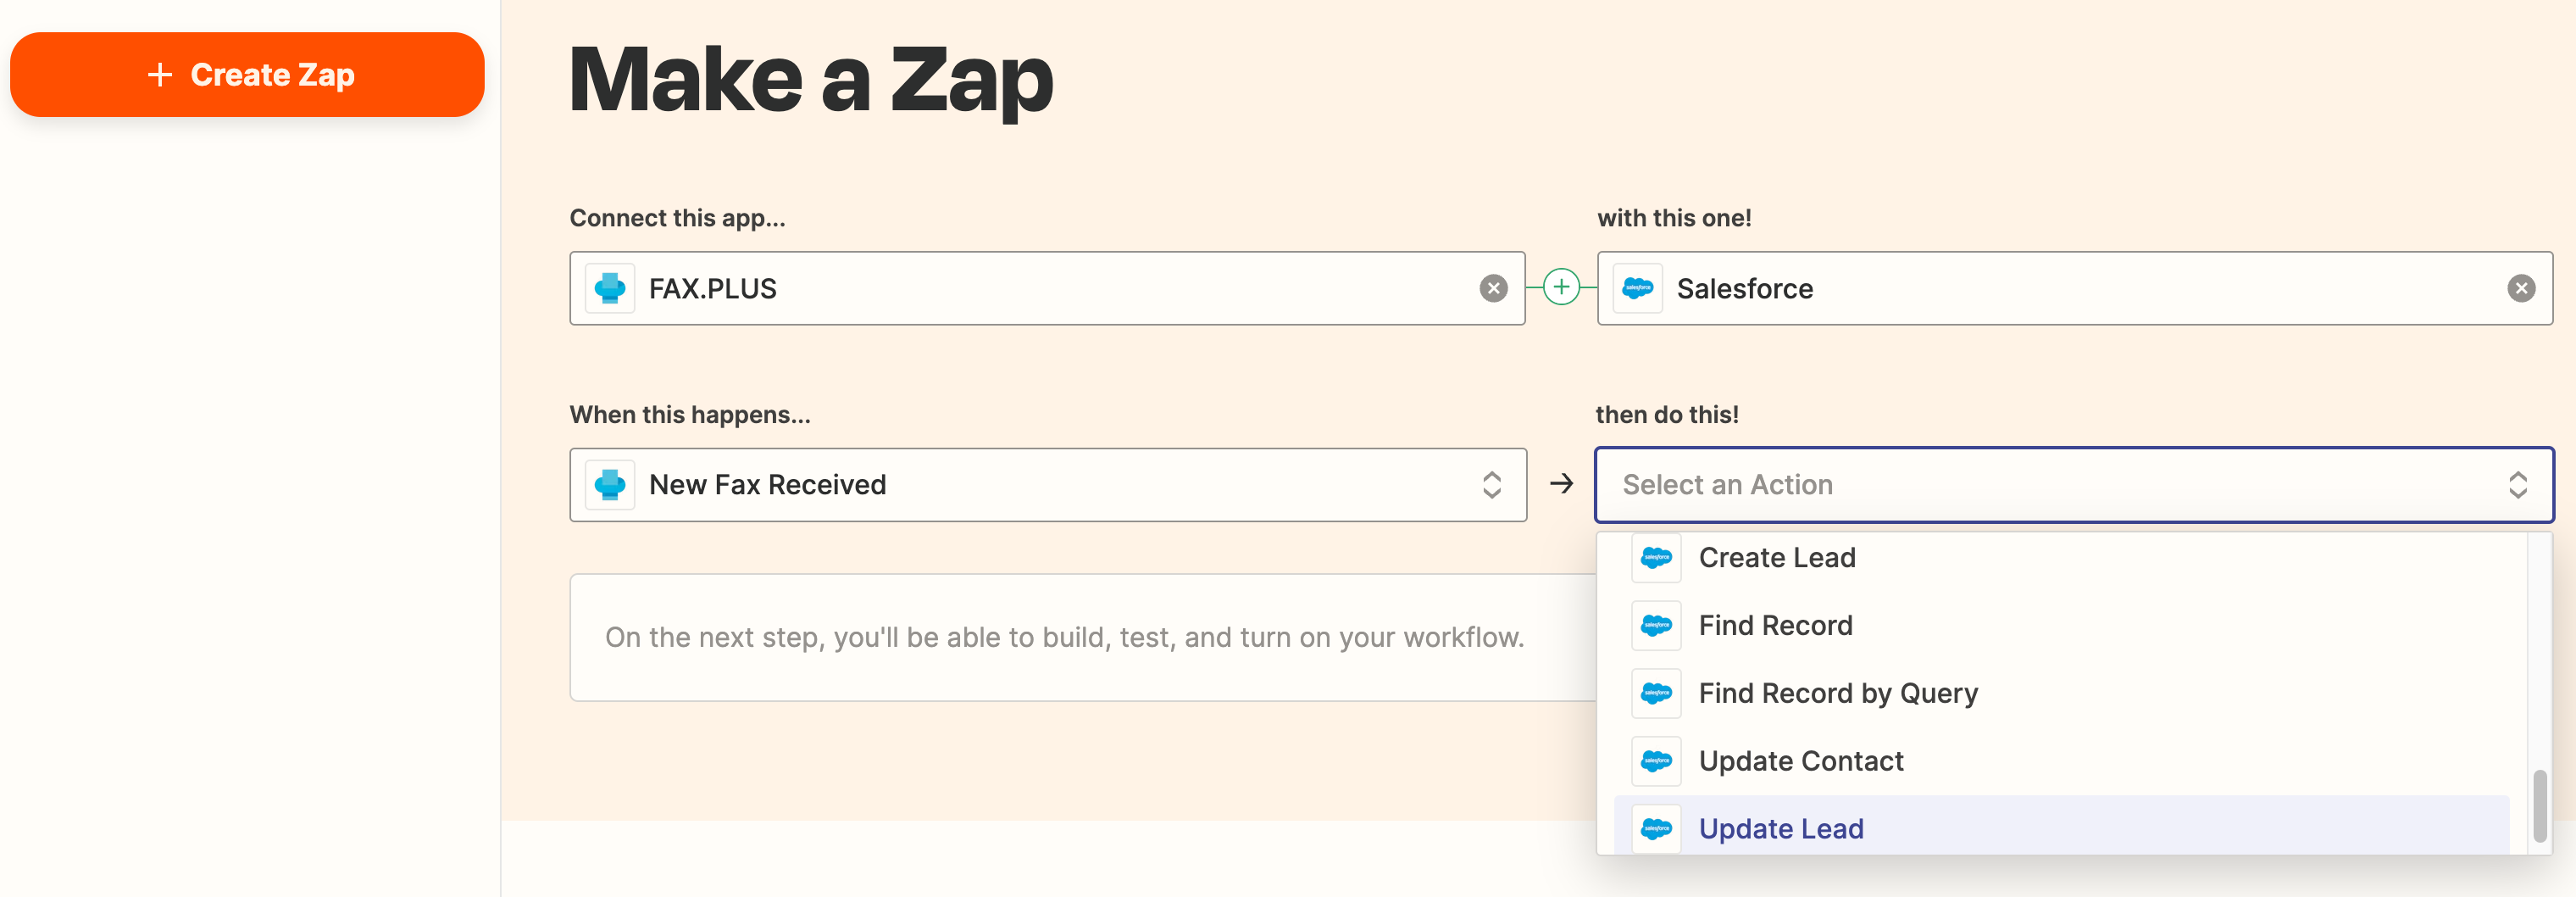
Task: Click Salesforce icon beside Find Record
Action: pyautogui.click(x=1656, y=626)
